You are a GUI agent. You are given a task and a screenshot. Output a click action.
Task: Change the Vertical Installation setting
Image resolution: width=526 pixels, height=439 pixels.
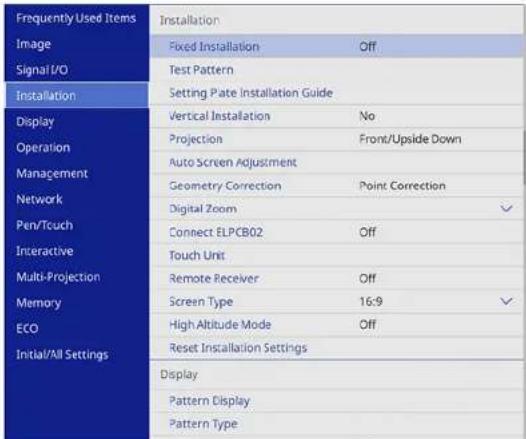[x=337, y=116]
